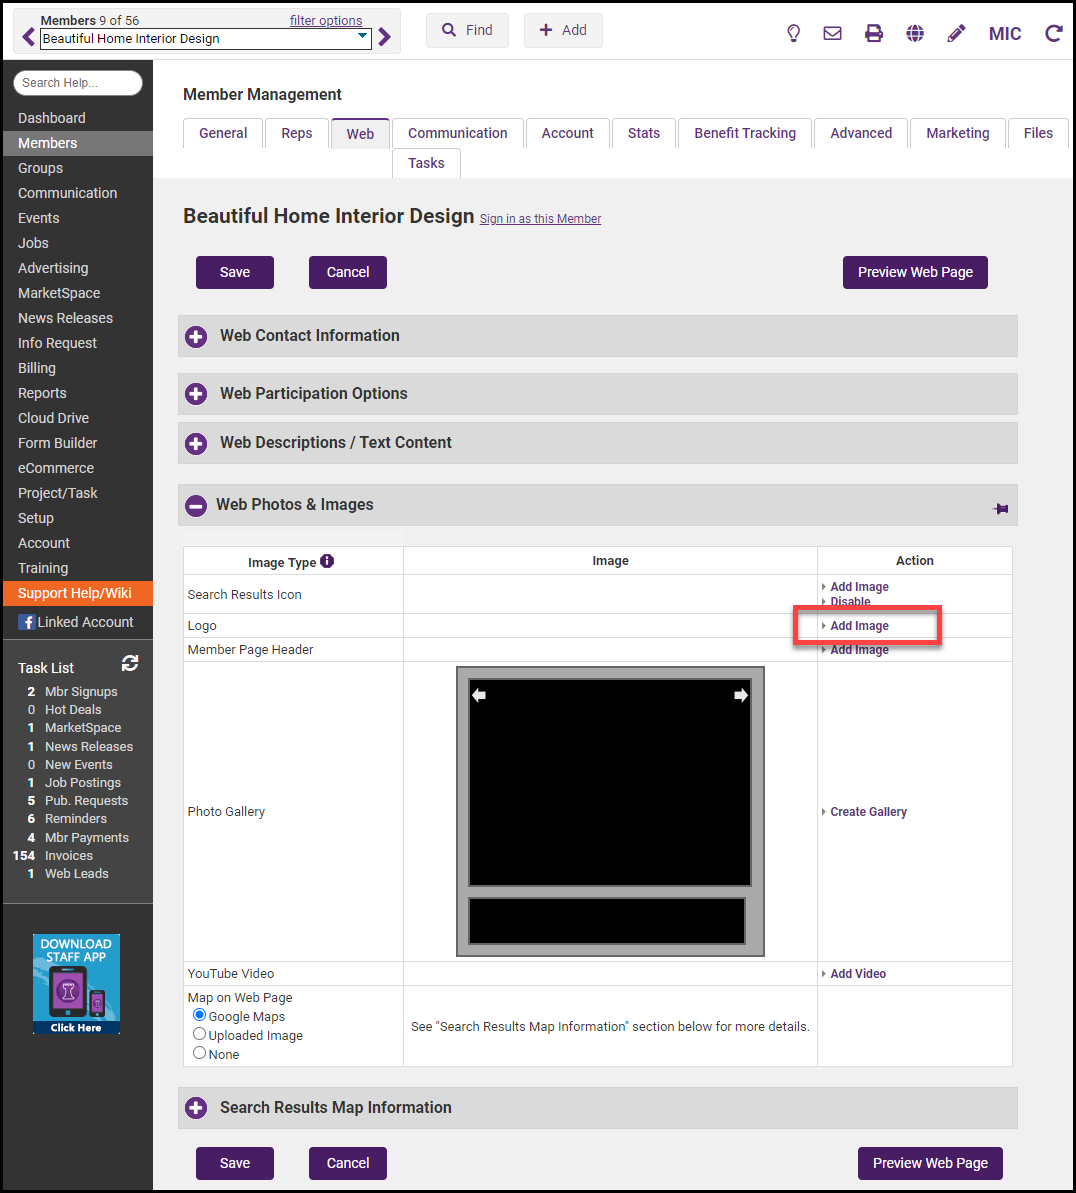The image size is (1076, 1193).
Task: Choose None for Map on Web Page
Action: click(x=200, y=1053)
